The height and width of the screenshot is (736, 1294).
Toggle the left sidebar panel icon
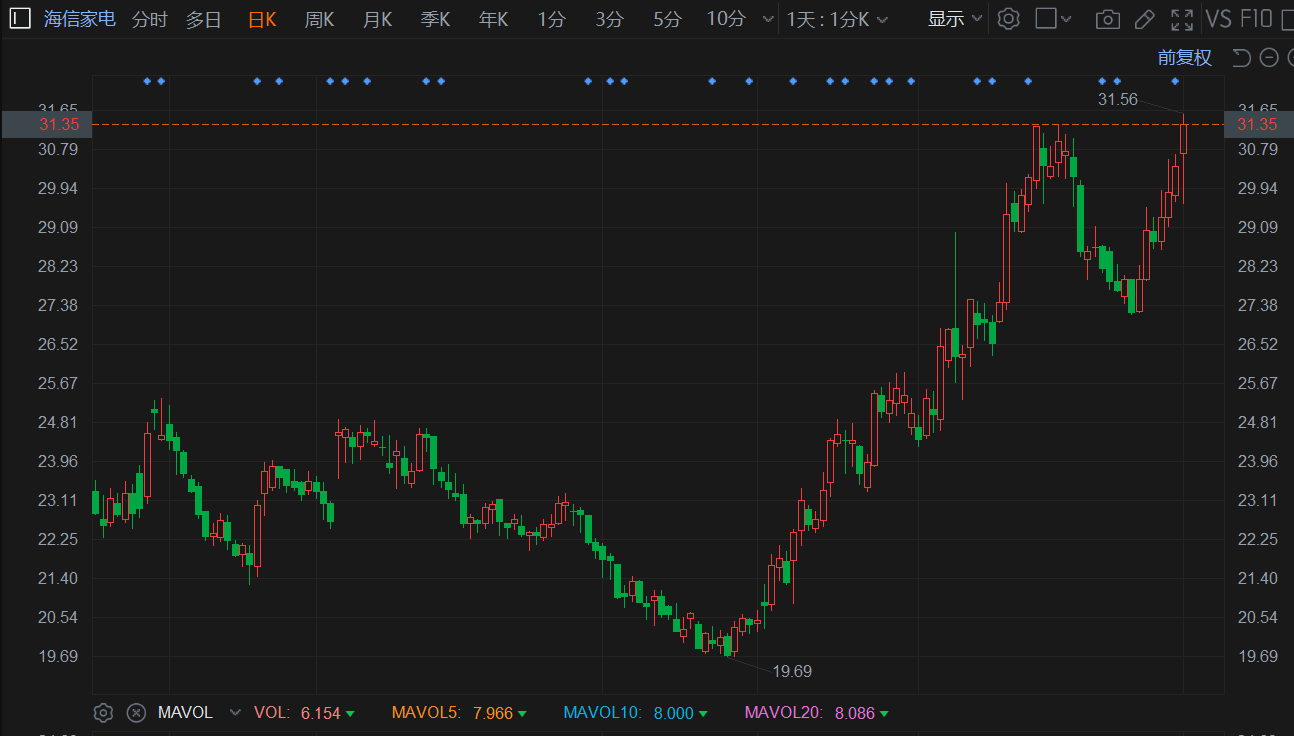(20, 19)
